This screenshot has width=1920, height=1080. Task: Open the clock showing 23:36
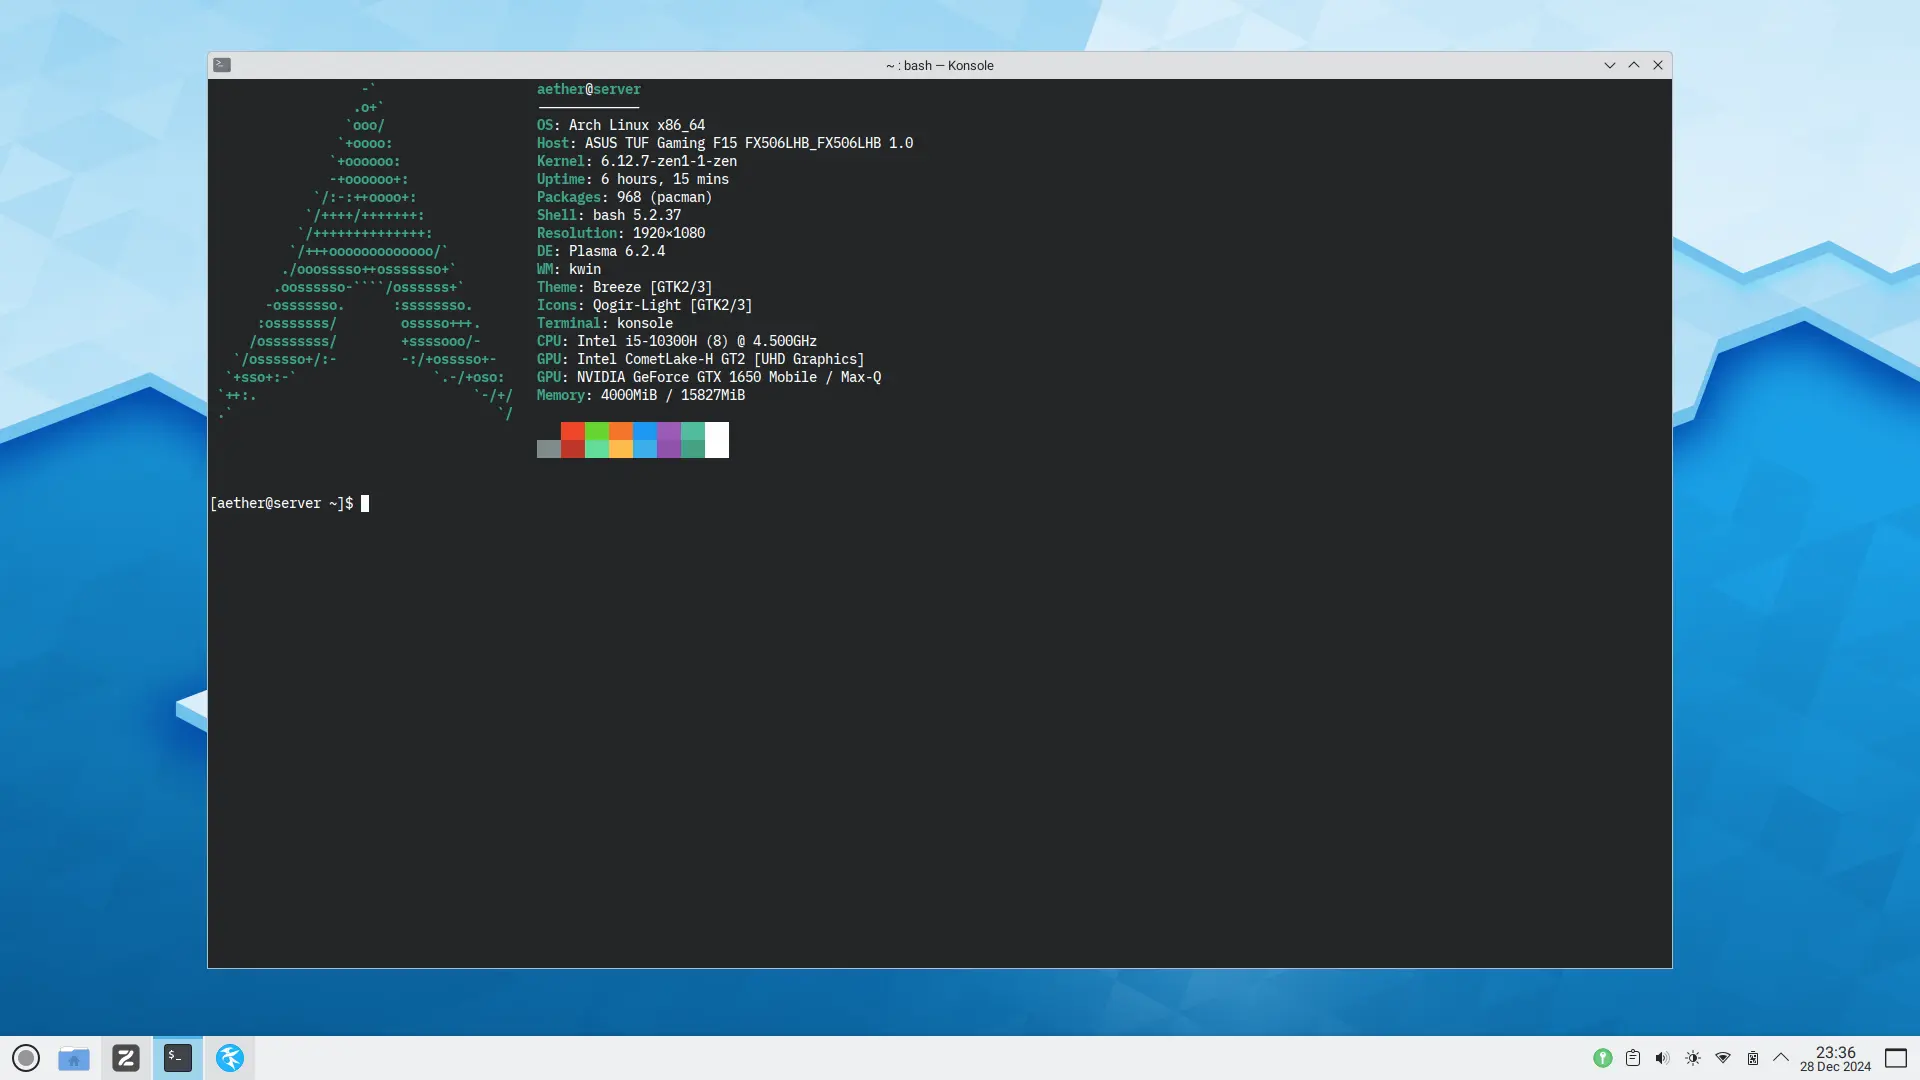click(1836, 1059)
